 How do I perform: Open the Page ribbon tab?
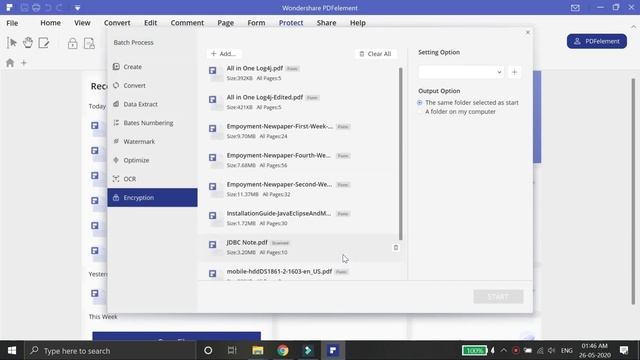pos(225,23)
